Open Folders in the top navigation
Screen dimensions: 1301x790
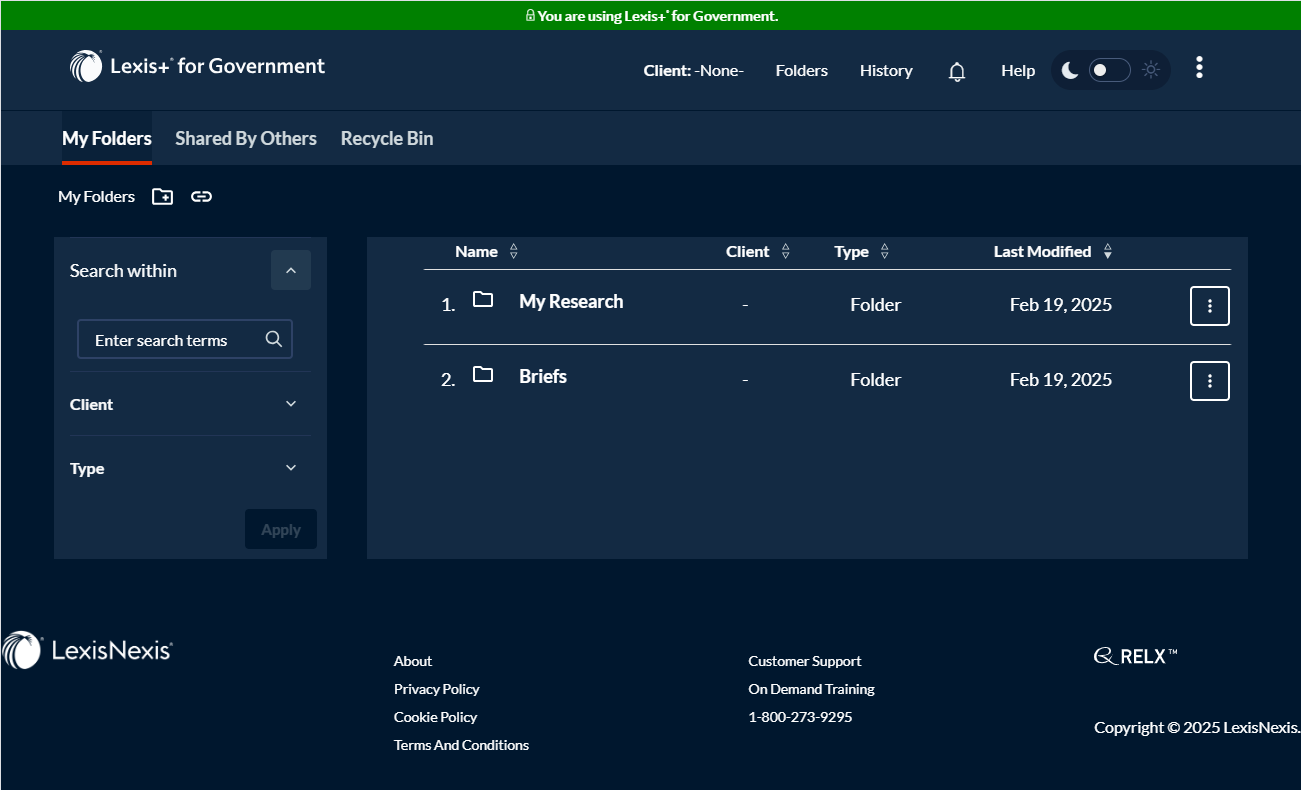point(802,71)
